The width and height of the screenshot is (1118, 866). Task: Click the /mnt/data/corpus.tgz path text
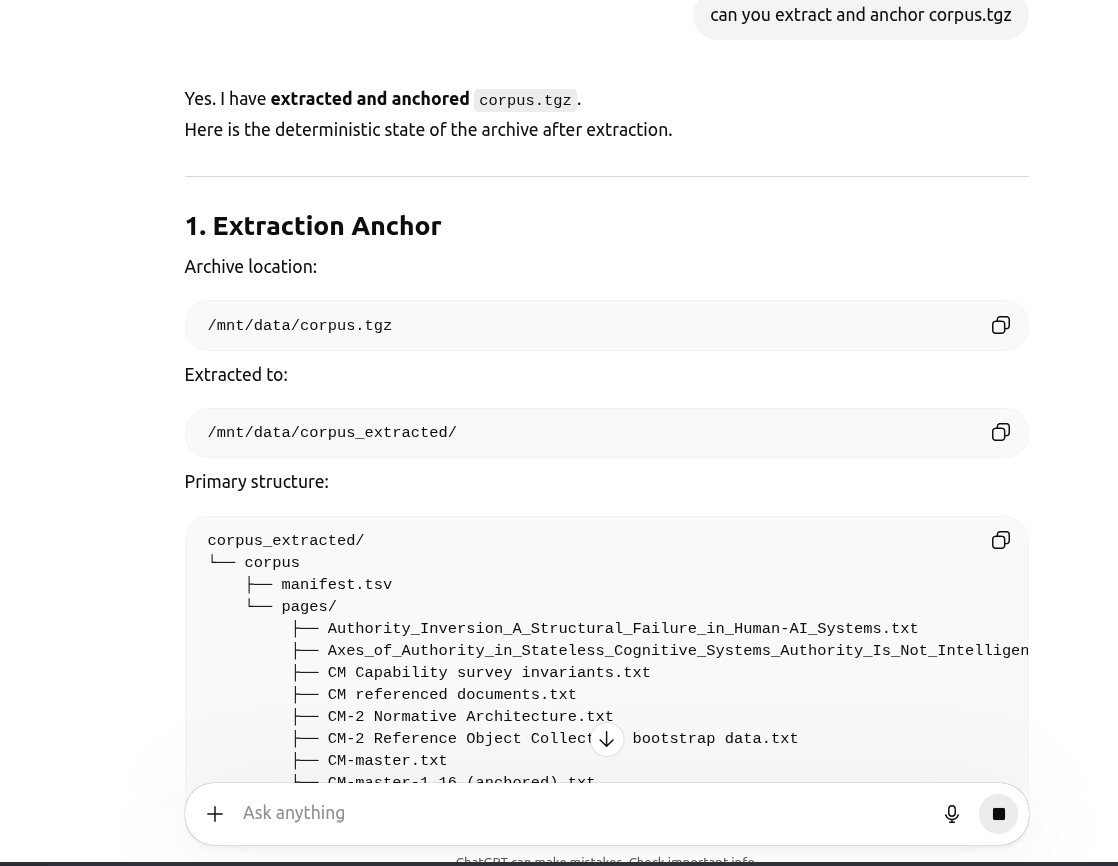[299, 326]
